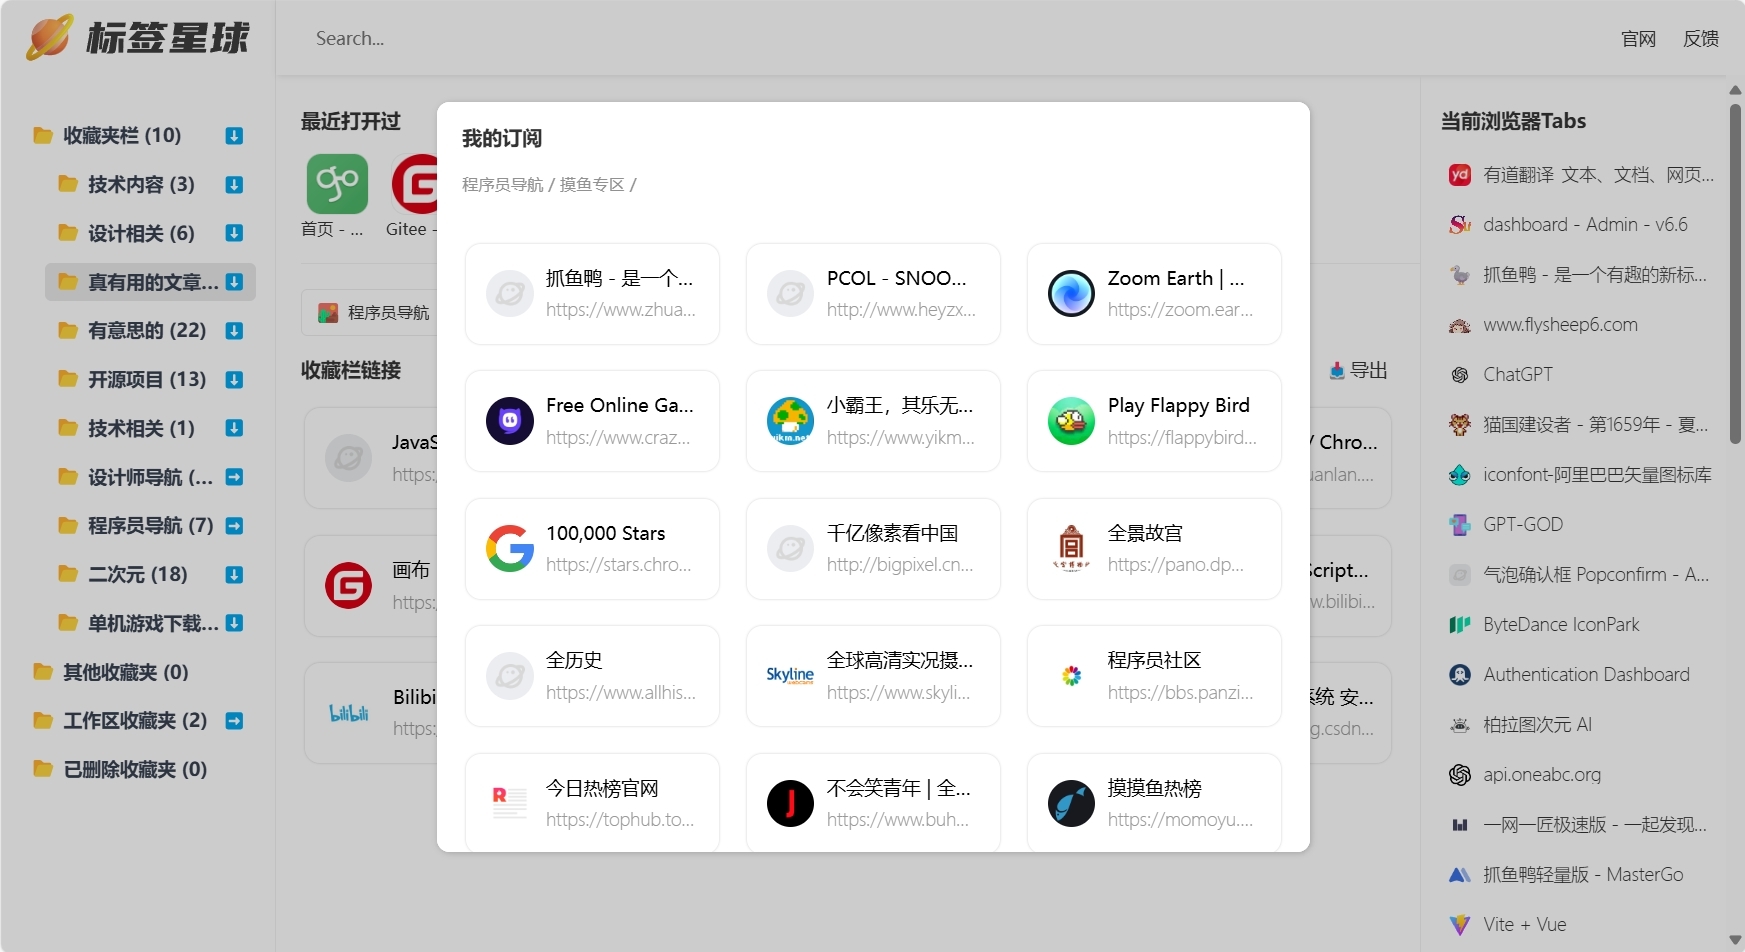Click the 全景故宫 palace icon
This screenshot has height=952, width=1745.
point(1071,549)
